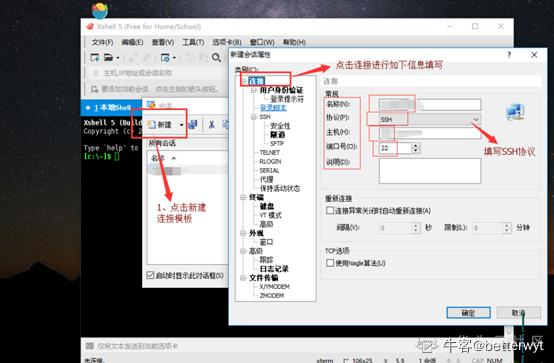
Task: Select the SSH tree item
Action: [265, 117]
